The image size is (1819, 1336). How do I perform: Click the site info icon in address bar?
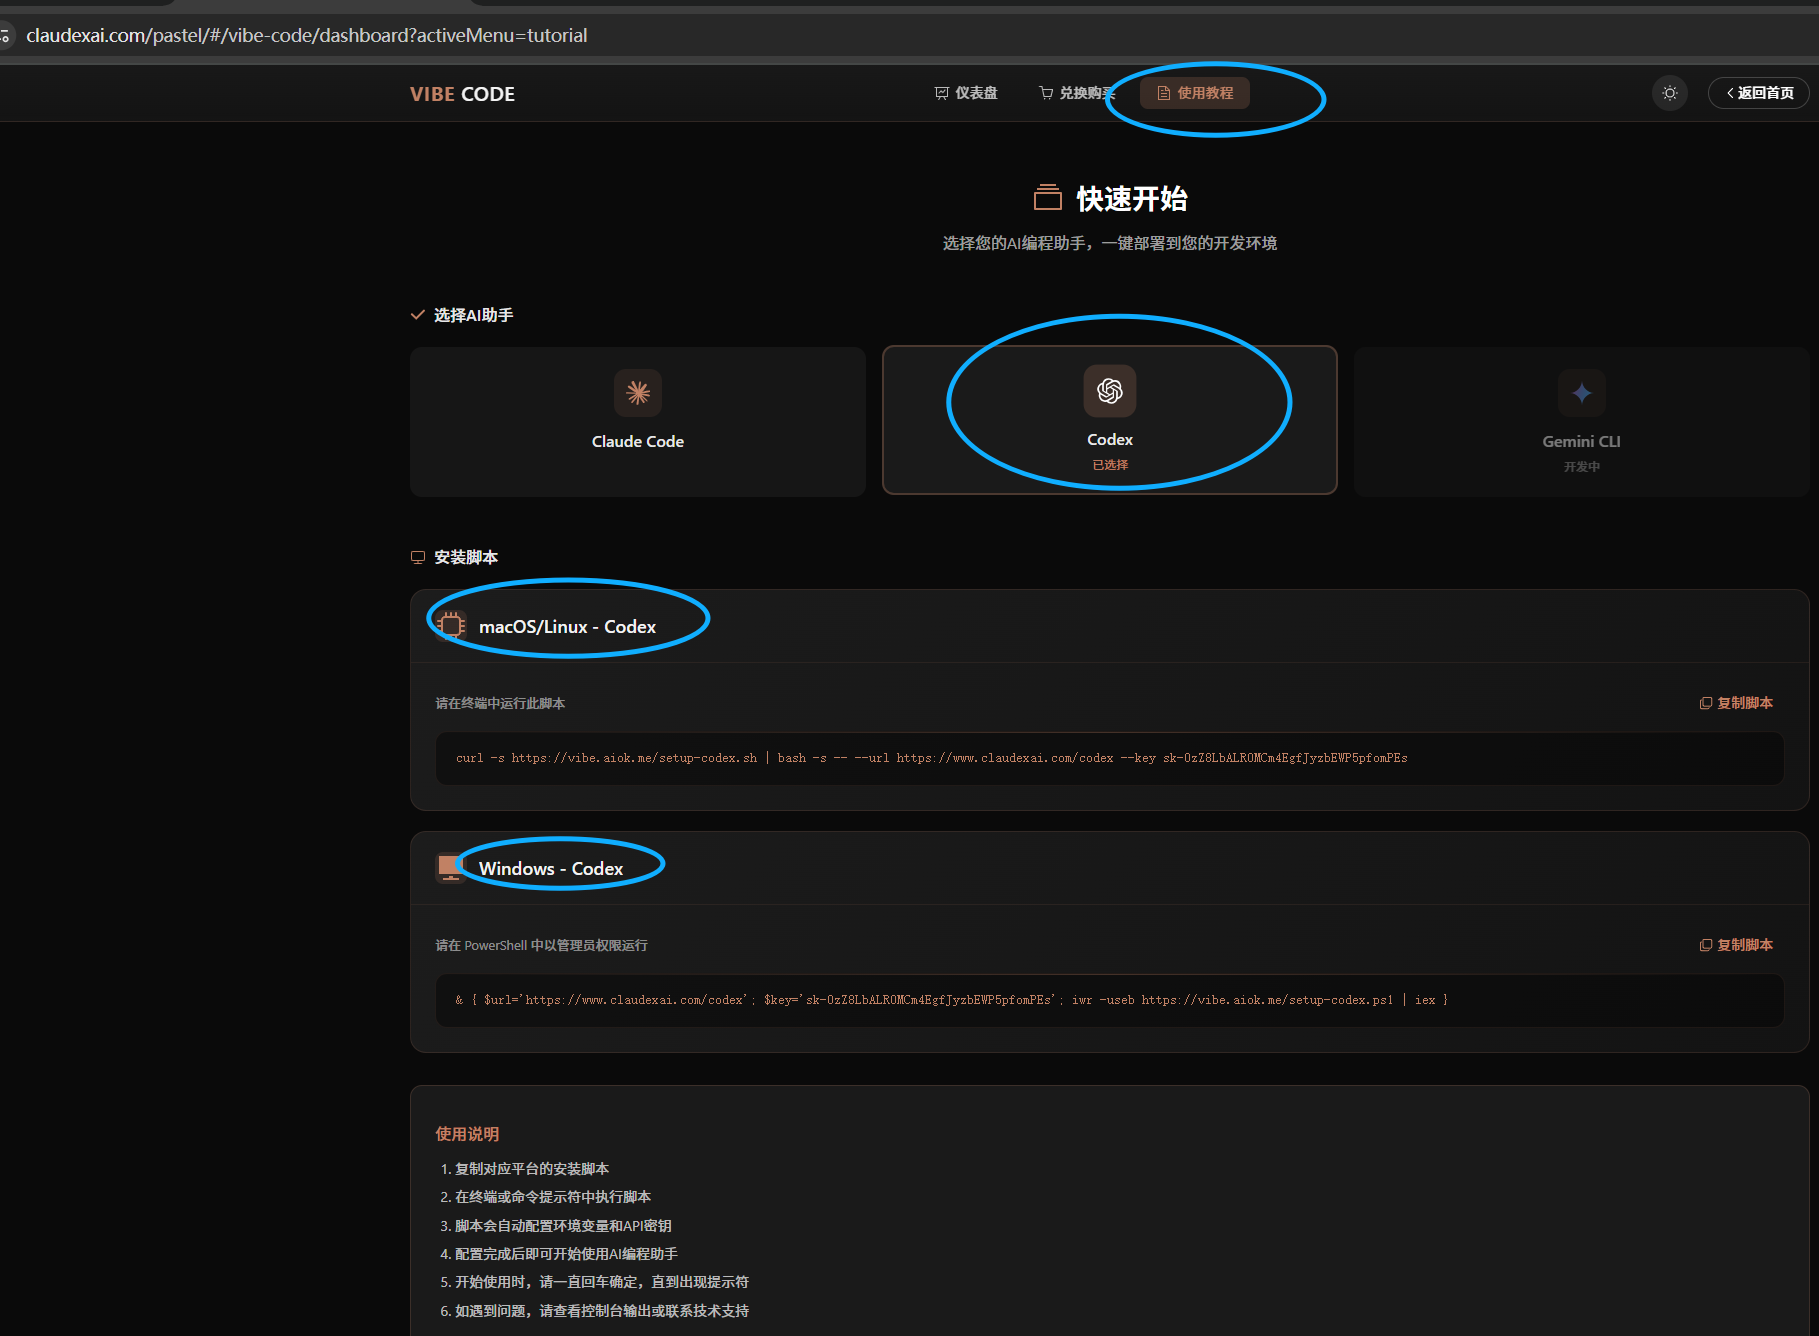point(5,36)
